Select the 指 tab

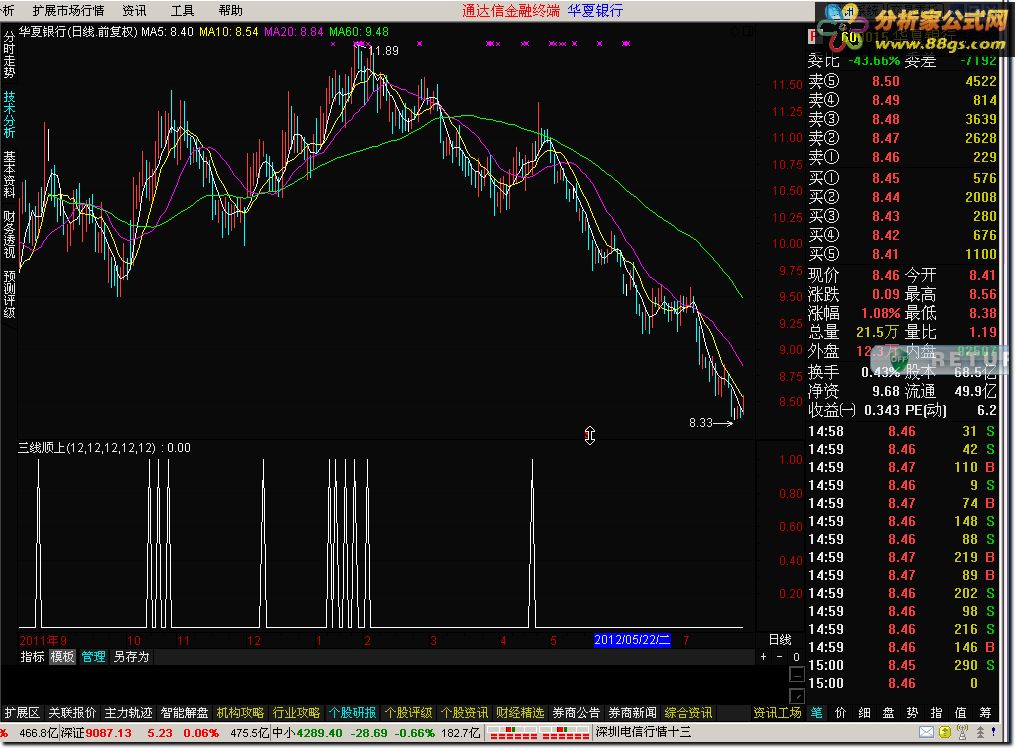[x=937, y=713]
